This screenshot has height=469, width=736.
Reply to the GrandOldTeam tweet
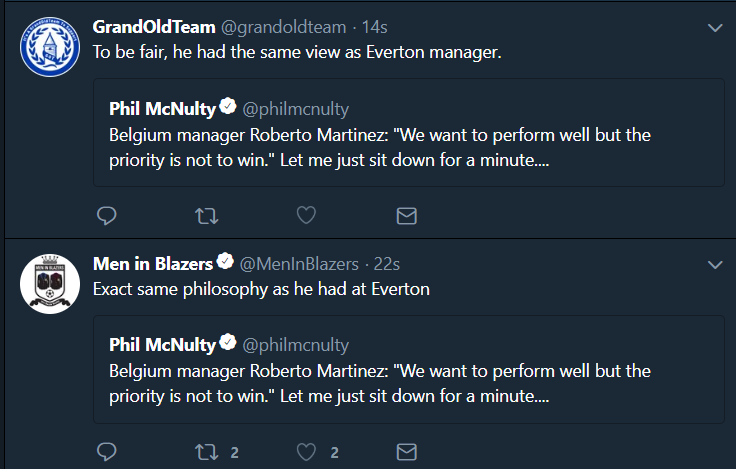[107, 216]
